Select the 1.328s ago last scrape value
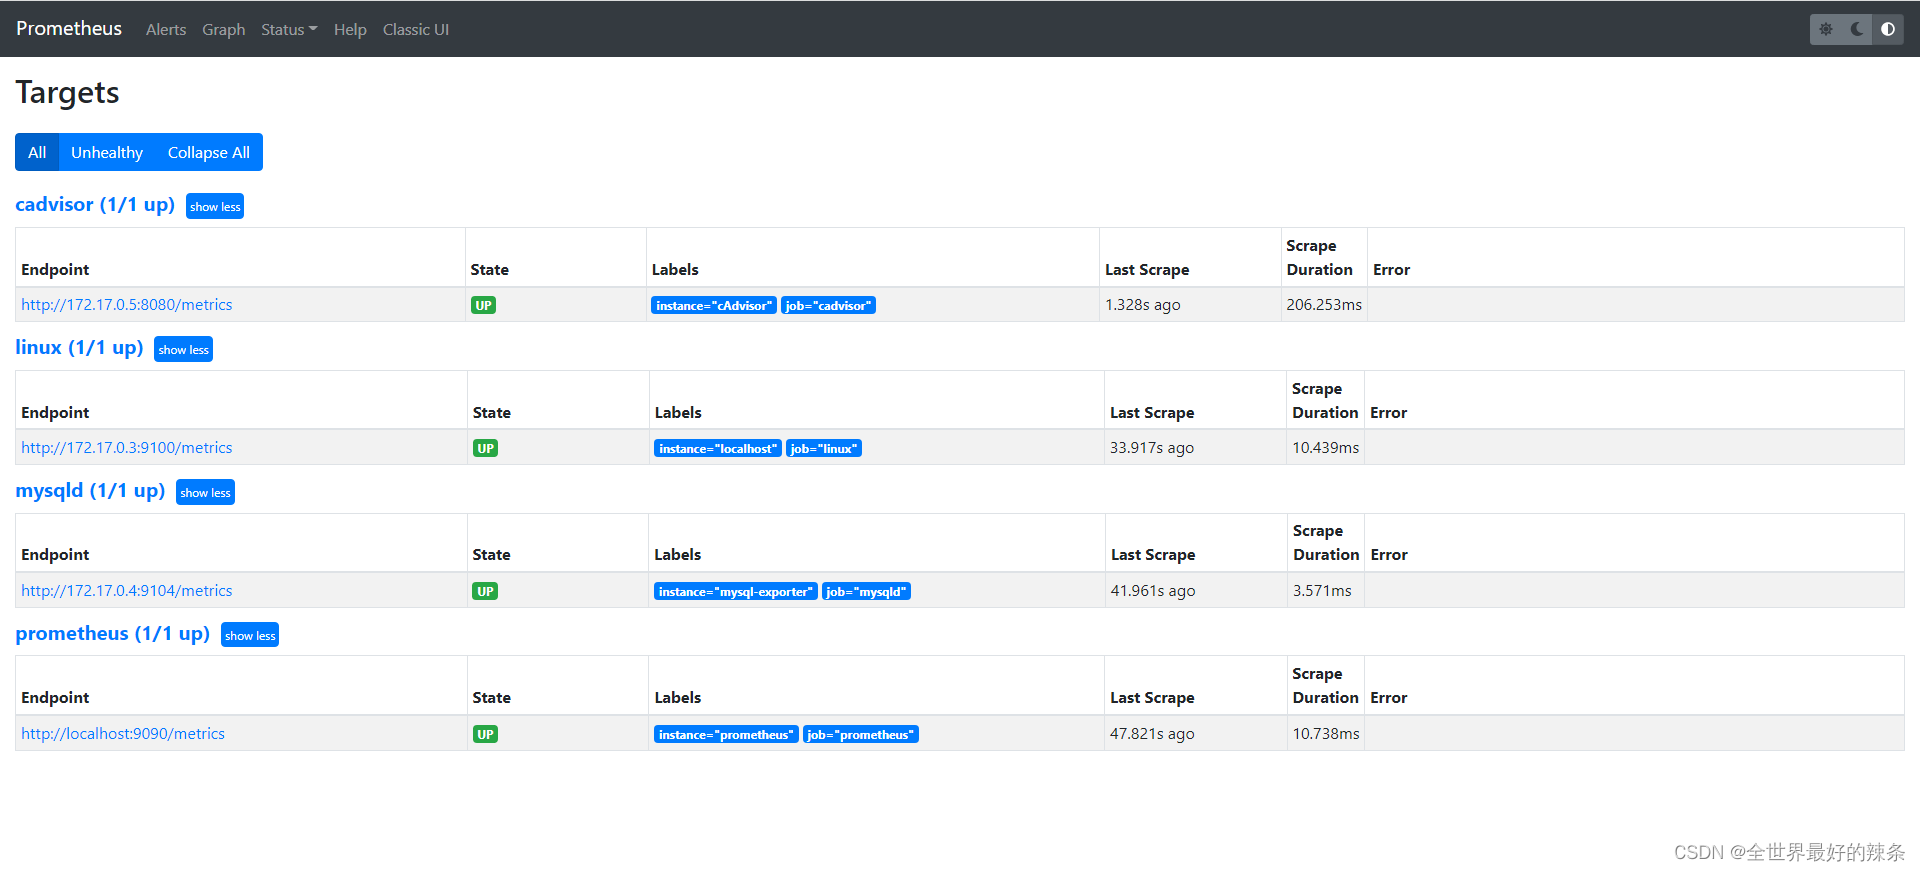The image size is (1920, 871). point(1143,305)
